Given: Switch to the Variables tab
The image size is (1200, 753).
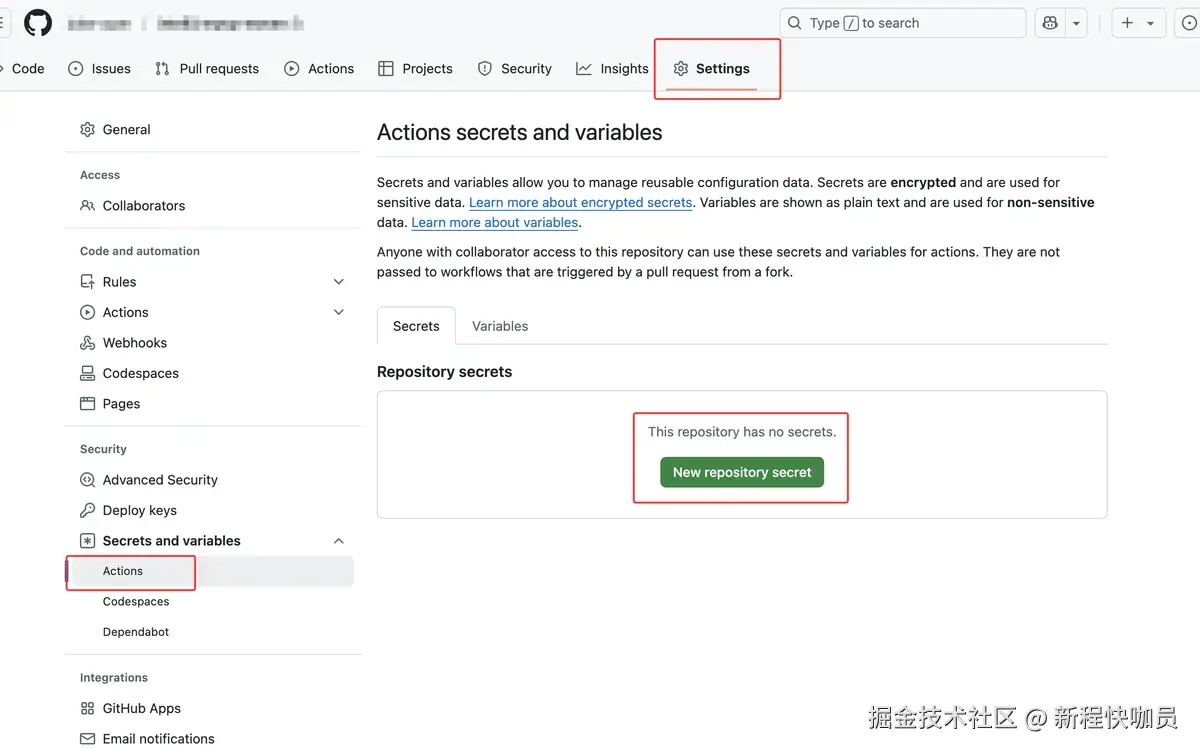Looking at the screenshot, I should [500, 326].
